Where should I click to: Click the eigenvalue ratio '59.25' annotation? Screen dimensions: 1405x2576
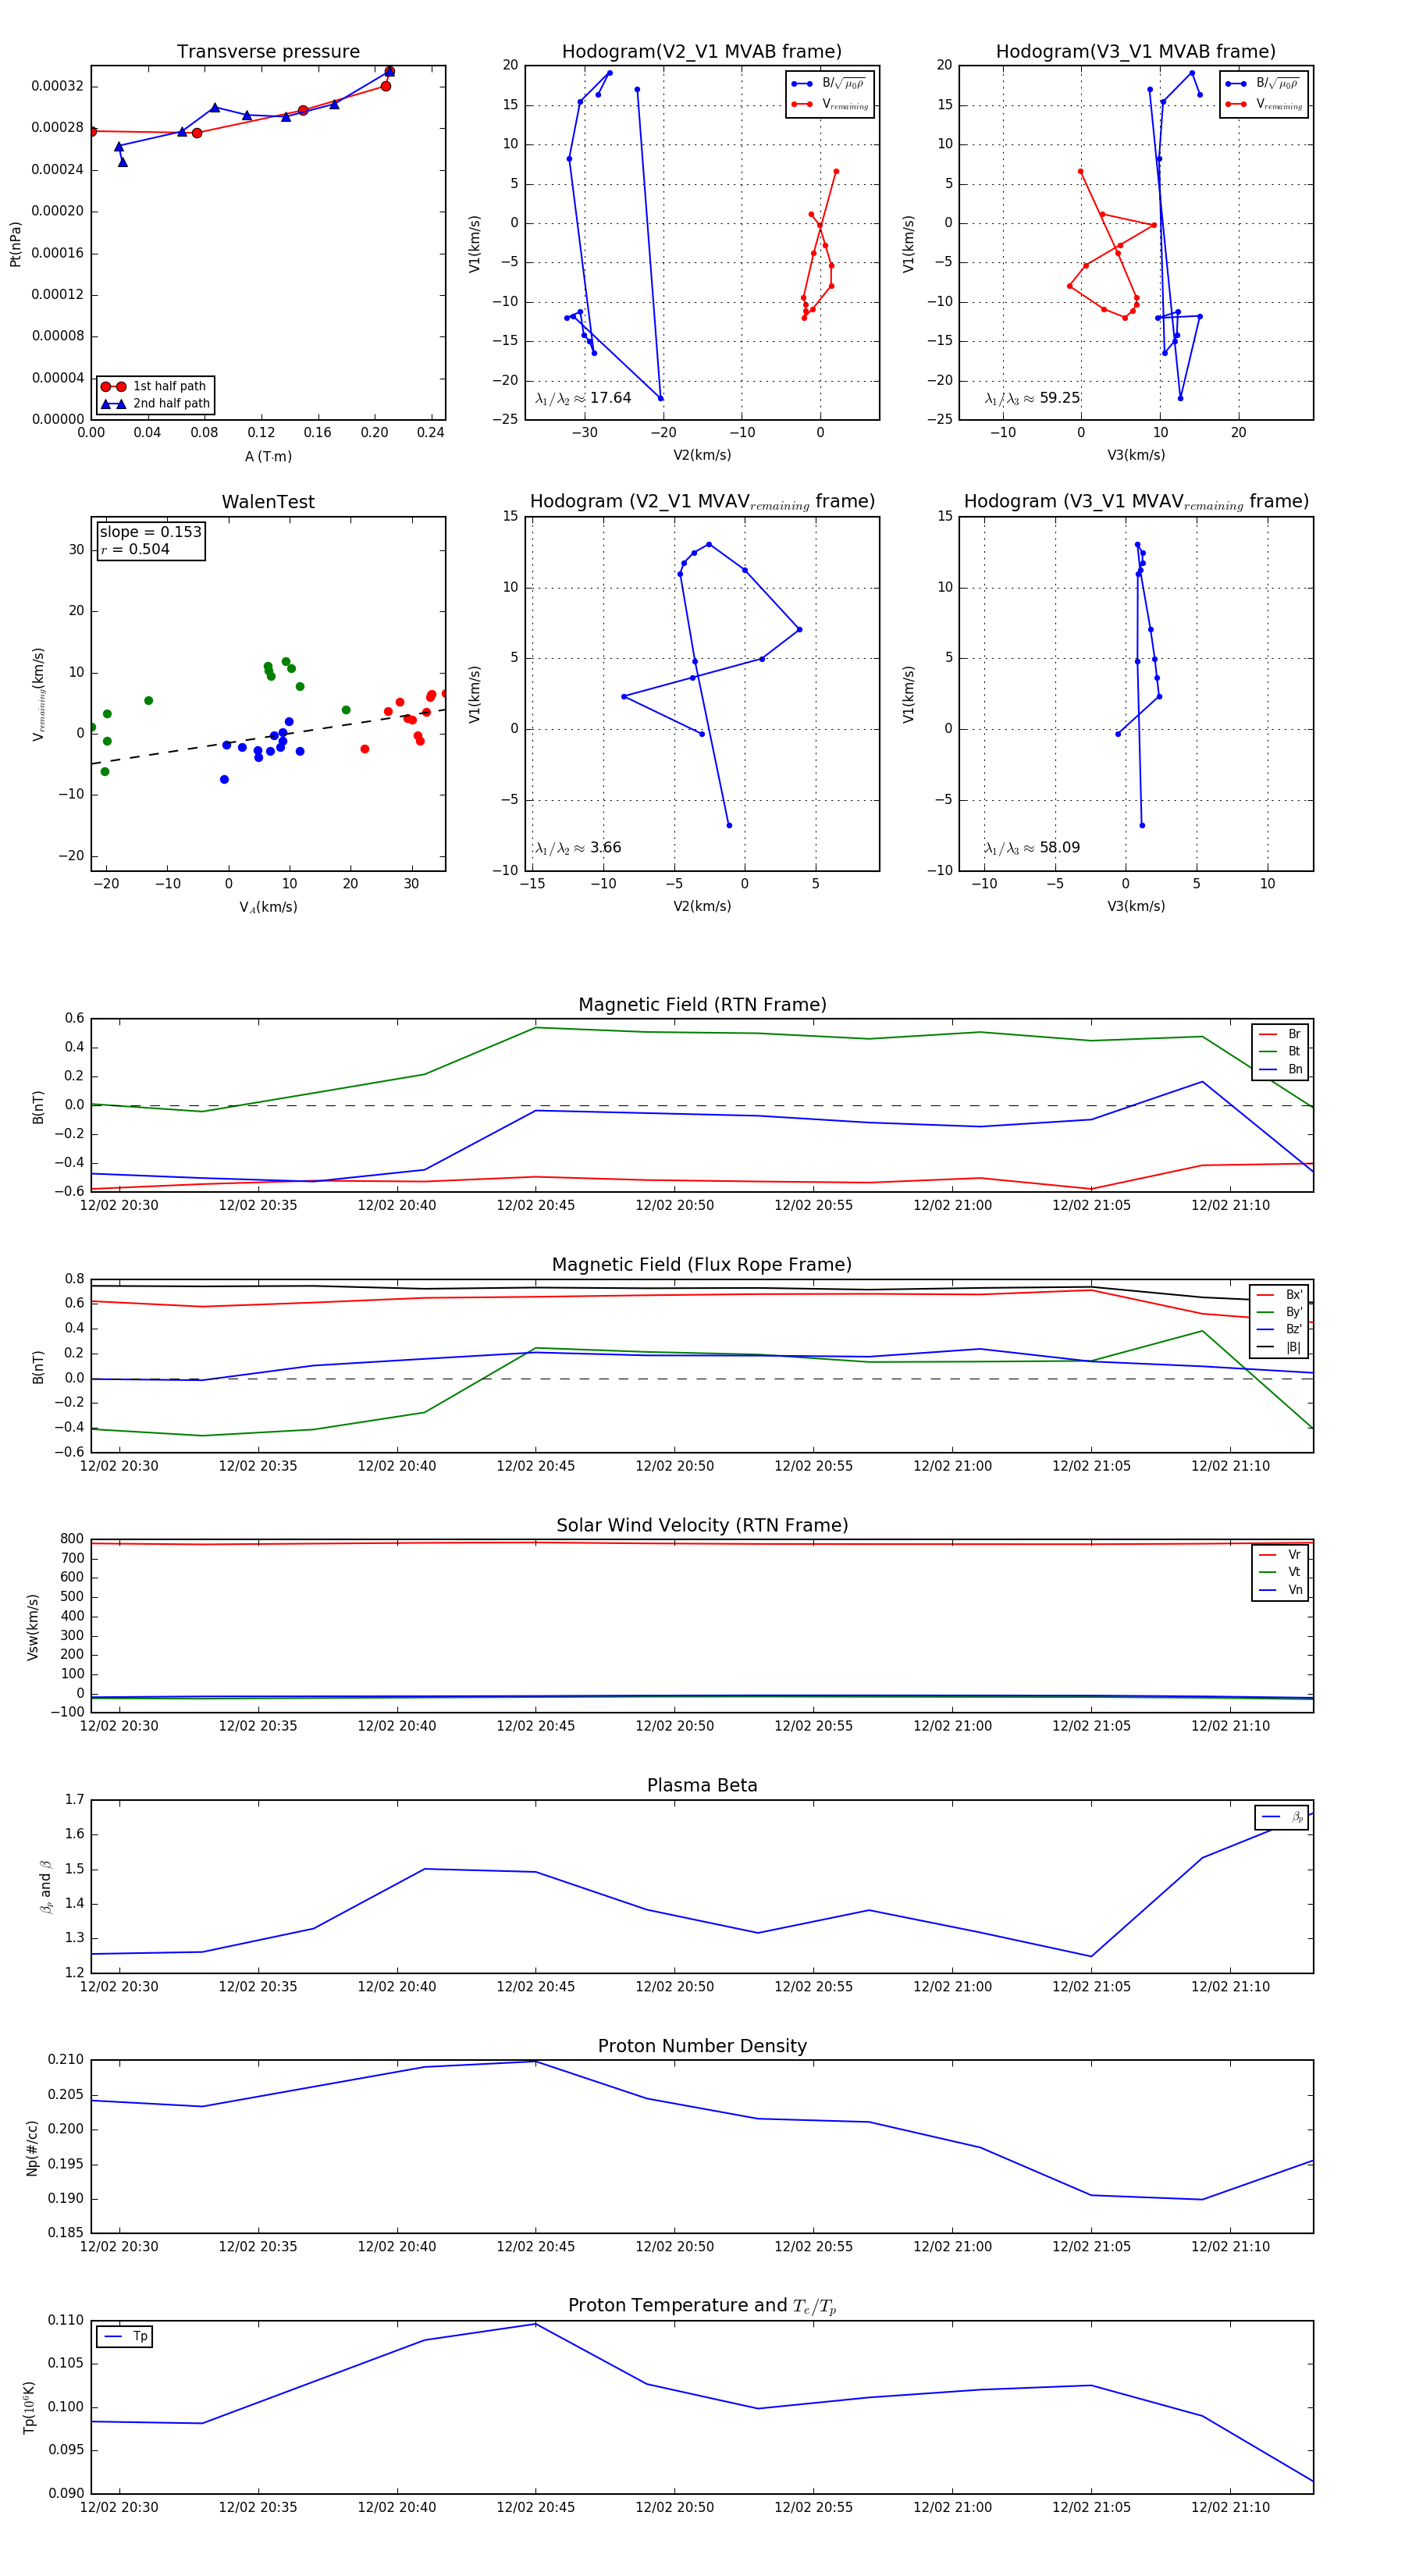[1032, 398]
